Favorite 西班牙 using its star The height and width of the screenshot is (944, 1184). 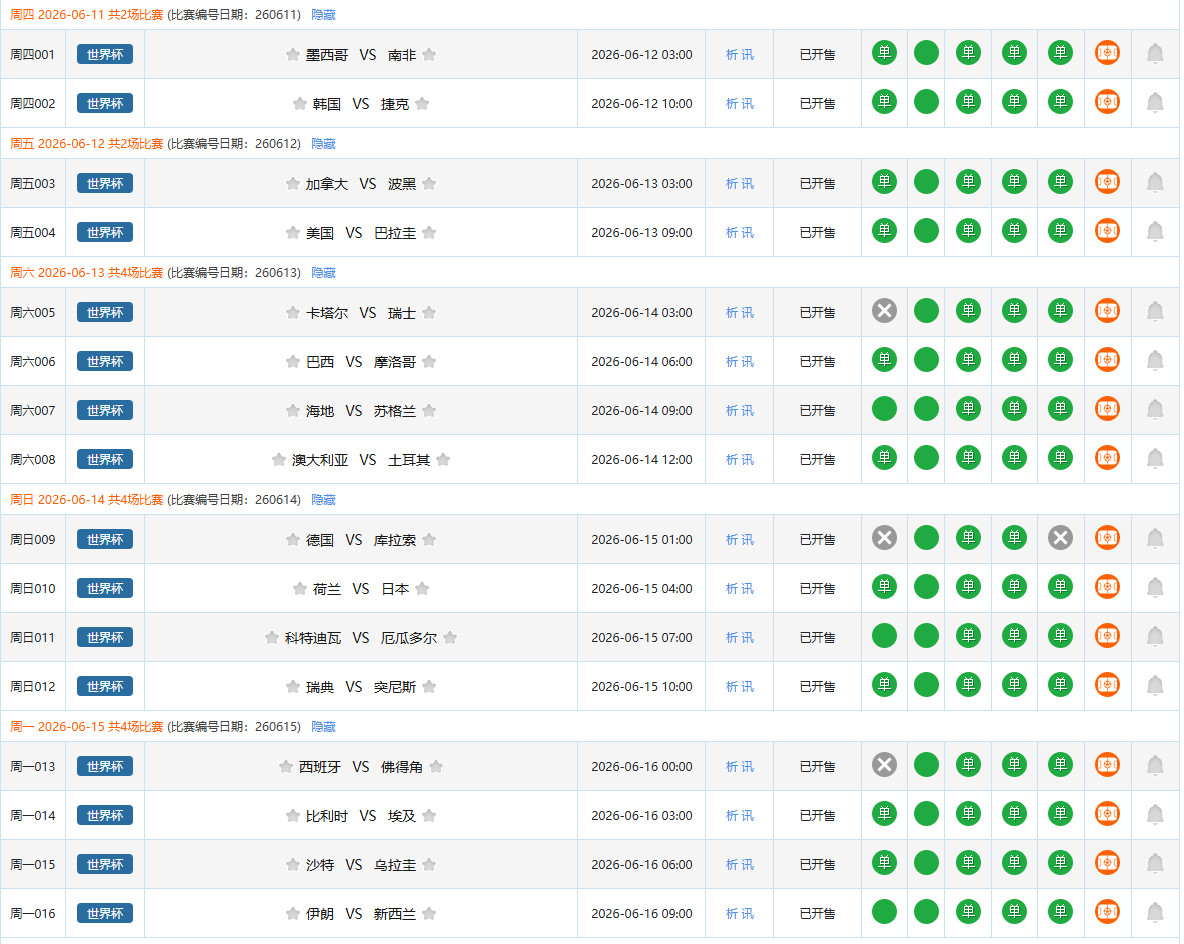(285, 767)
